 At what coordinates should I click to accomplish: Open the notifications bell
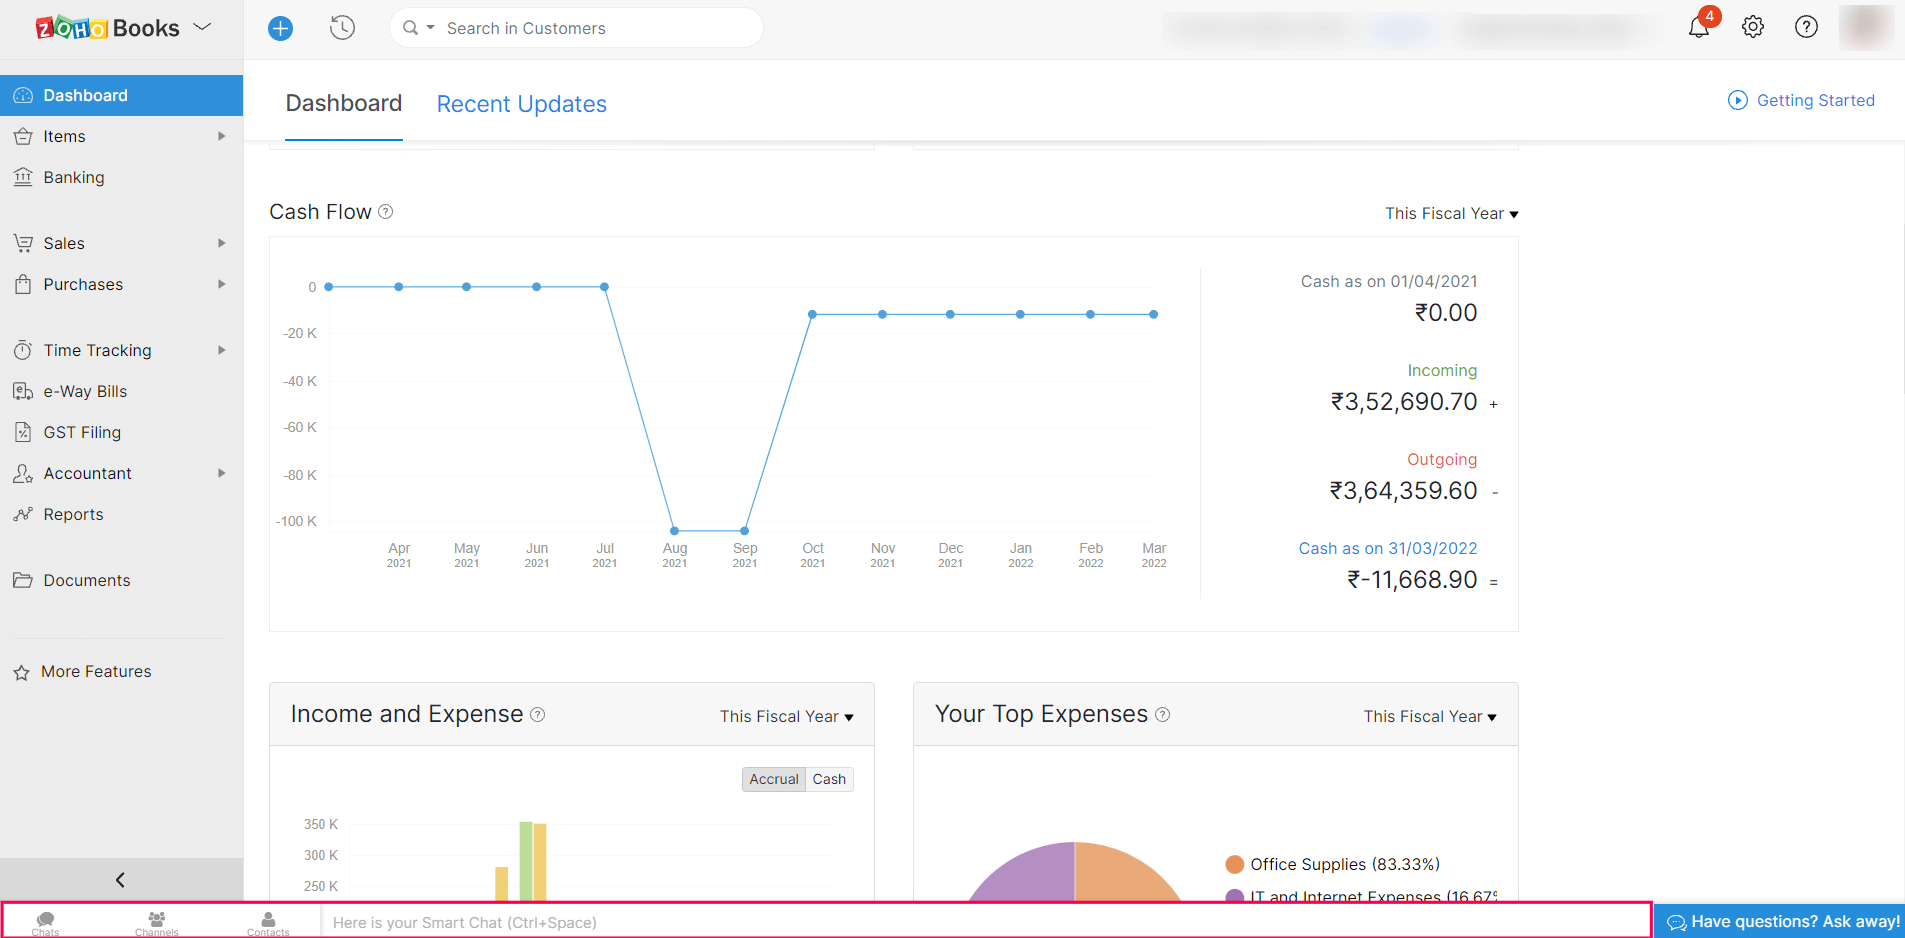tap(1698, 27)
